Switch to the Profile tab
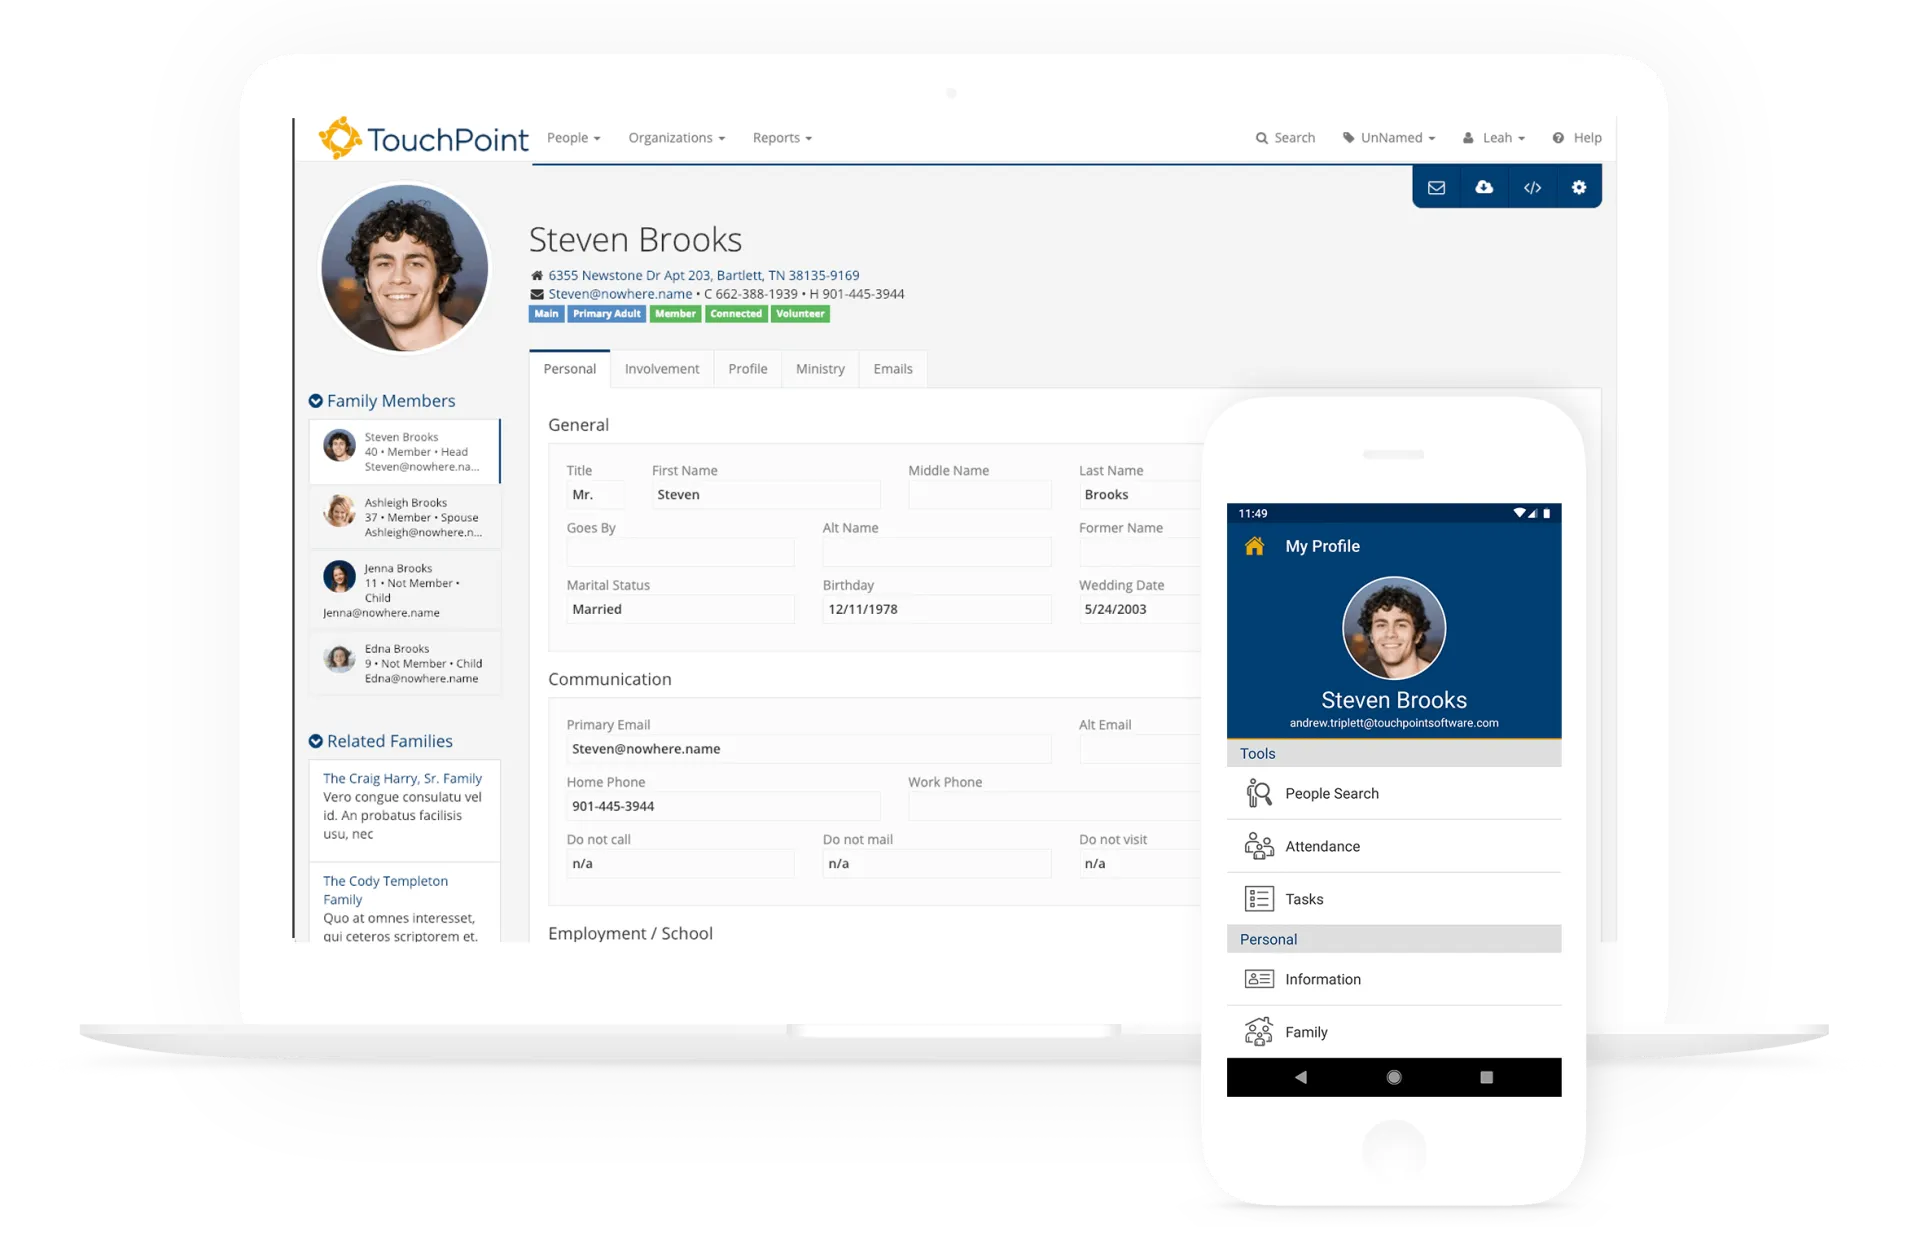Image resolution: width=1920 pixels, height=1241 pixels. pos(748,369)
